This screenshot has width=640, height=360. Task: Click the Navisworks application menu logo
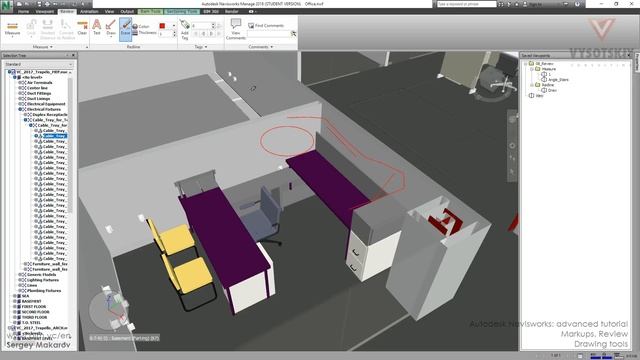[x=6, y=6]
